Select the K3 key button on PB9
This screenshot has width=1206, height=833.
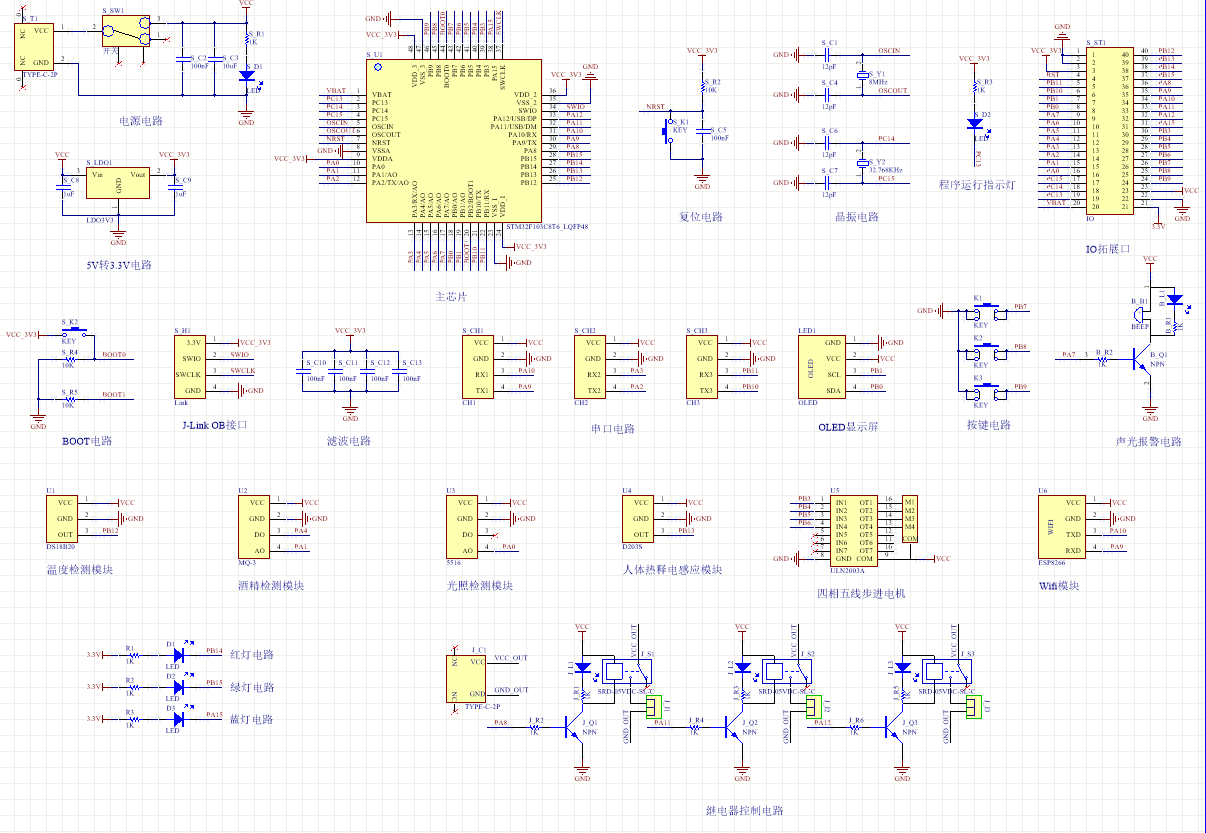click(988, 391)
